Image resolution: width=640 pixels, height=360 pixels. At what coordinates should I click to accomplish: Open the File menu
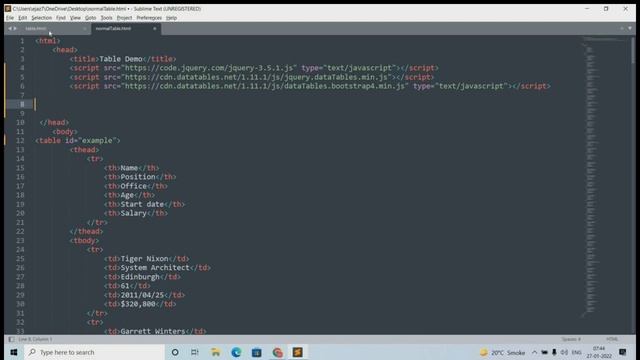click(10, 18)
